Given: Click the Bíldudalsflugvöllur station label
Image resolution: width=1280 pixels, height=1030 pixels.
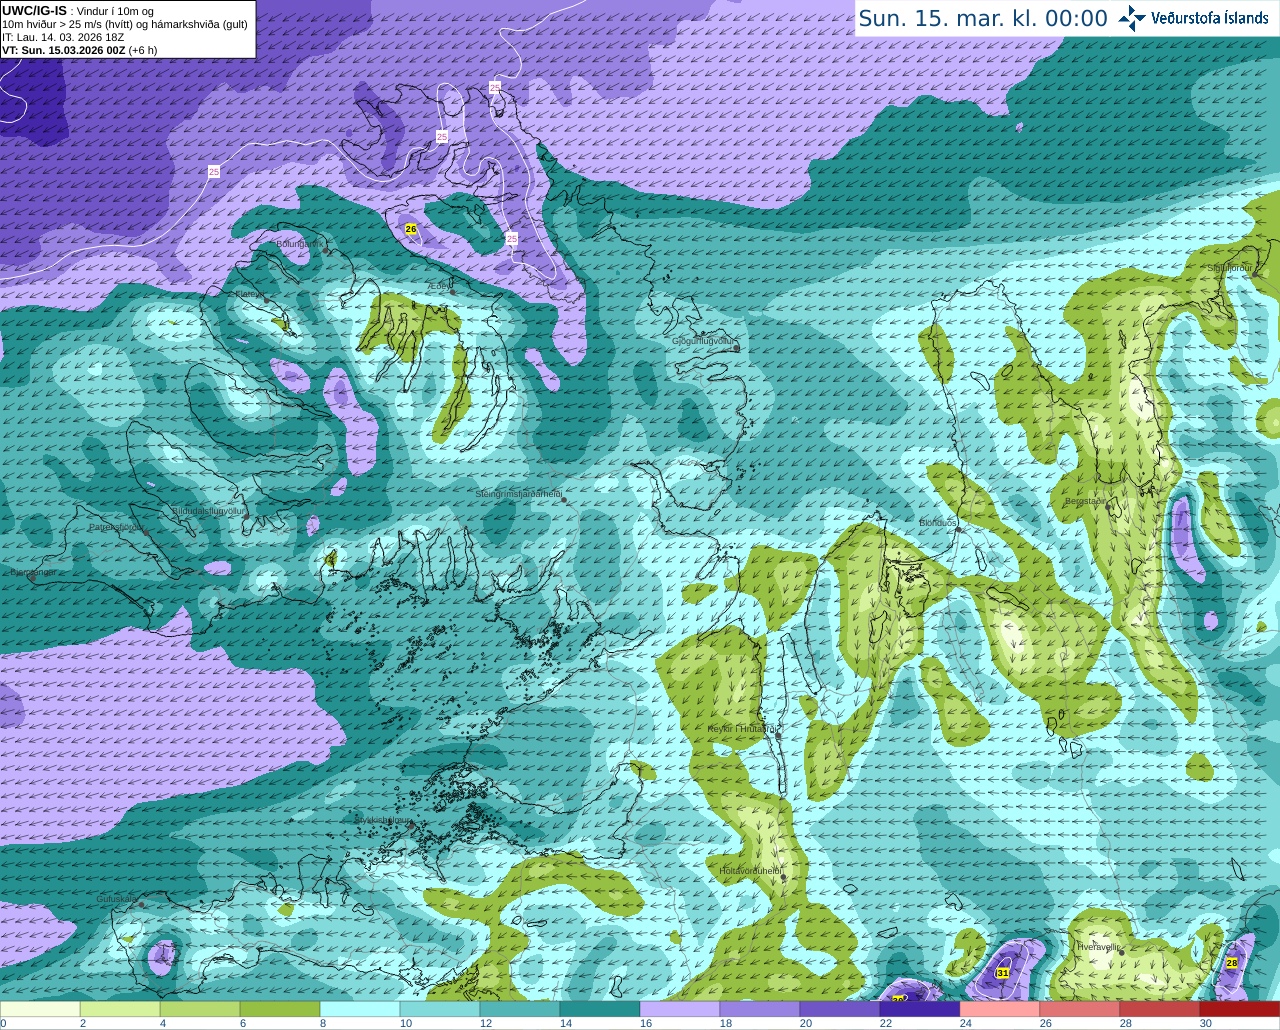Looking at the screenshot, I should [x=208, y=510].
